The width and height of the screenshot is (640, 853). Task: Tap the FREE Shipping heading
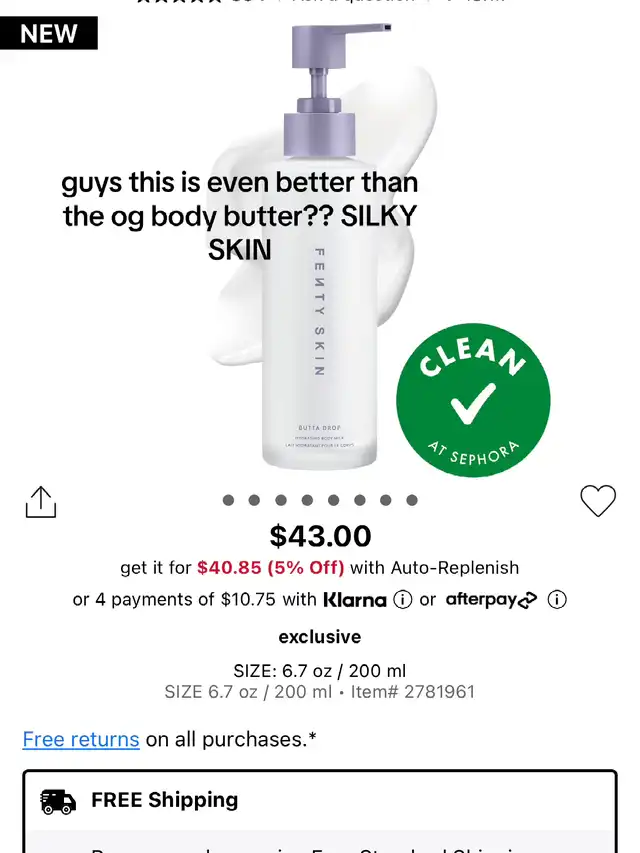(x=165, y=800)
